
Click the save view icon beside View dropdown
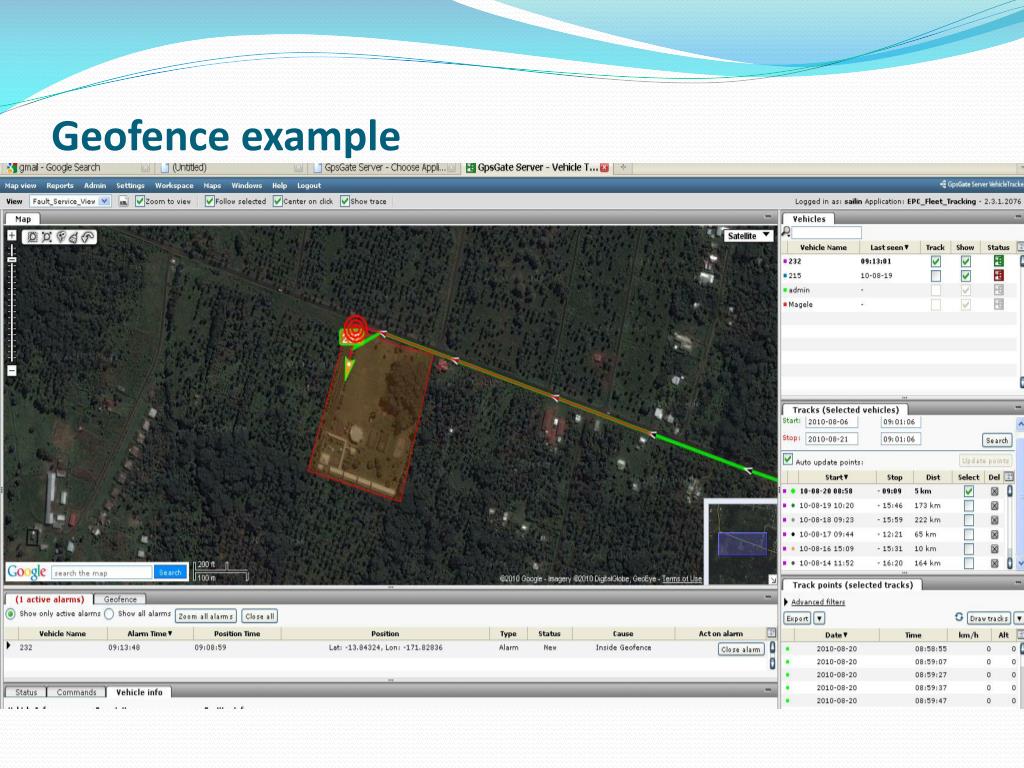pos(123,201)
